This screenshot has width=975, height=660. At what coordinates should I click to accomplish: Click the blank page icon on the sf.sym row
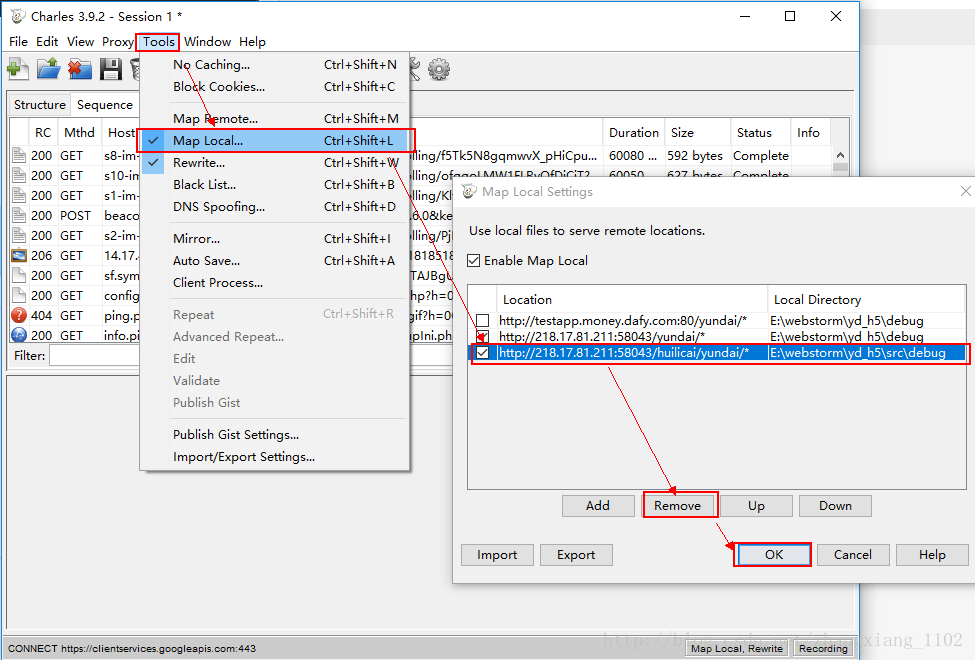[19, 276]
